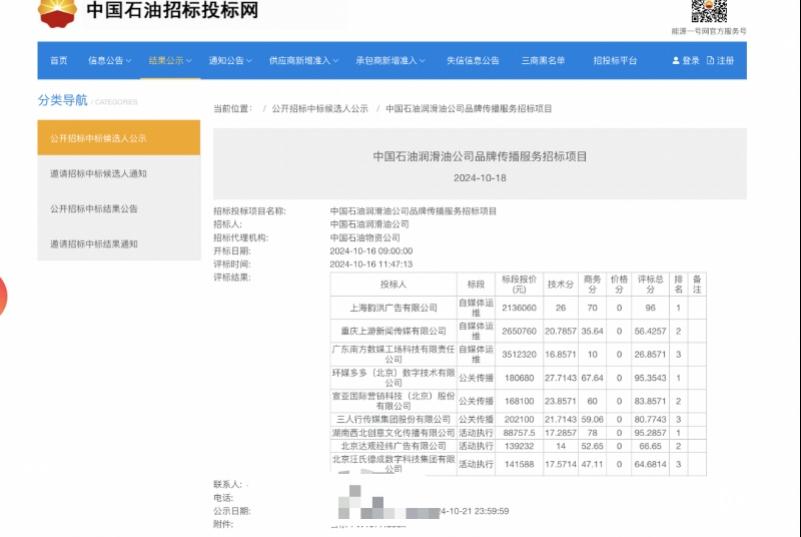Viewport: 801px width, 537px height.
Task: Select 公开招标中标候选人公示 in sidebar
Action: (118, 138)
